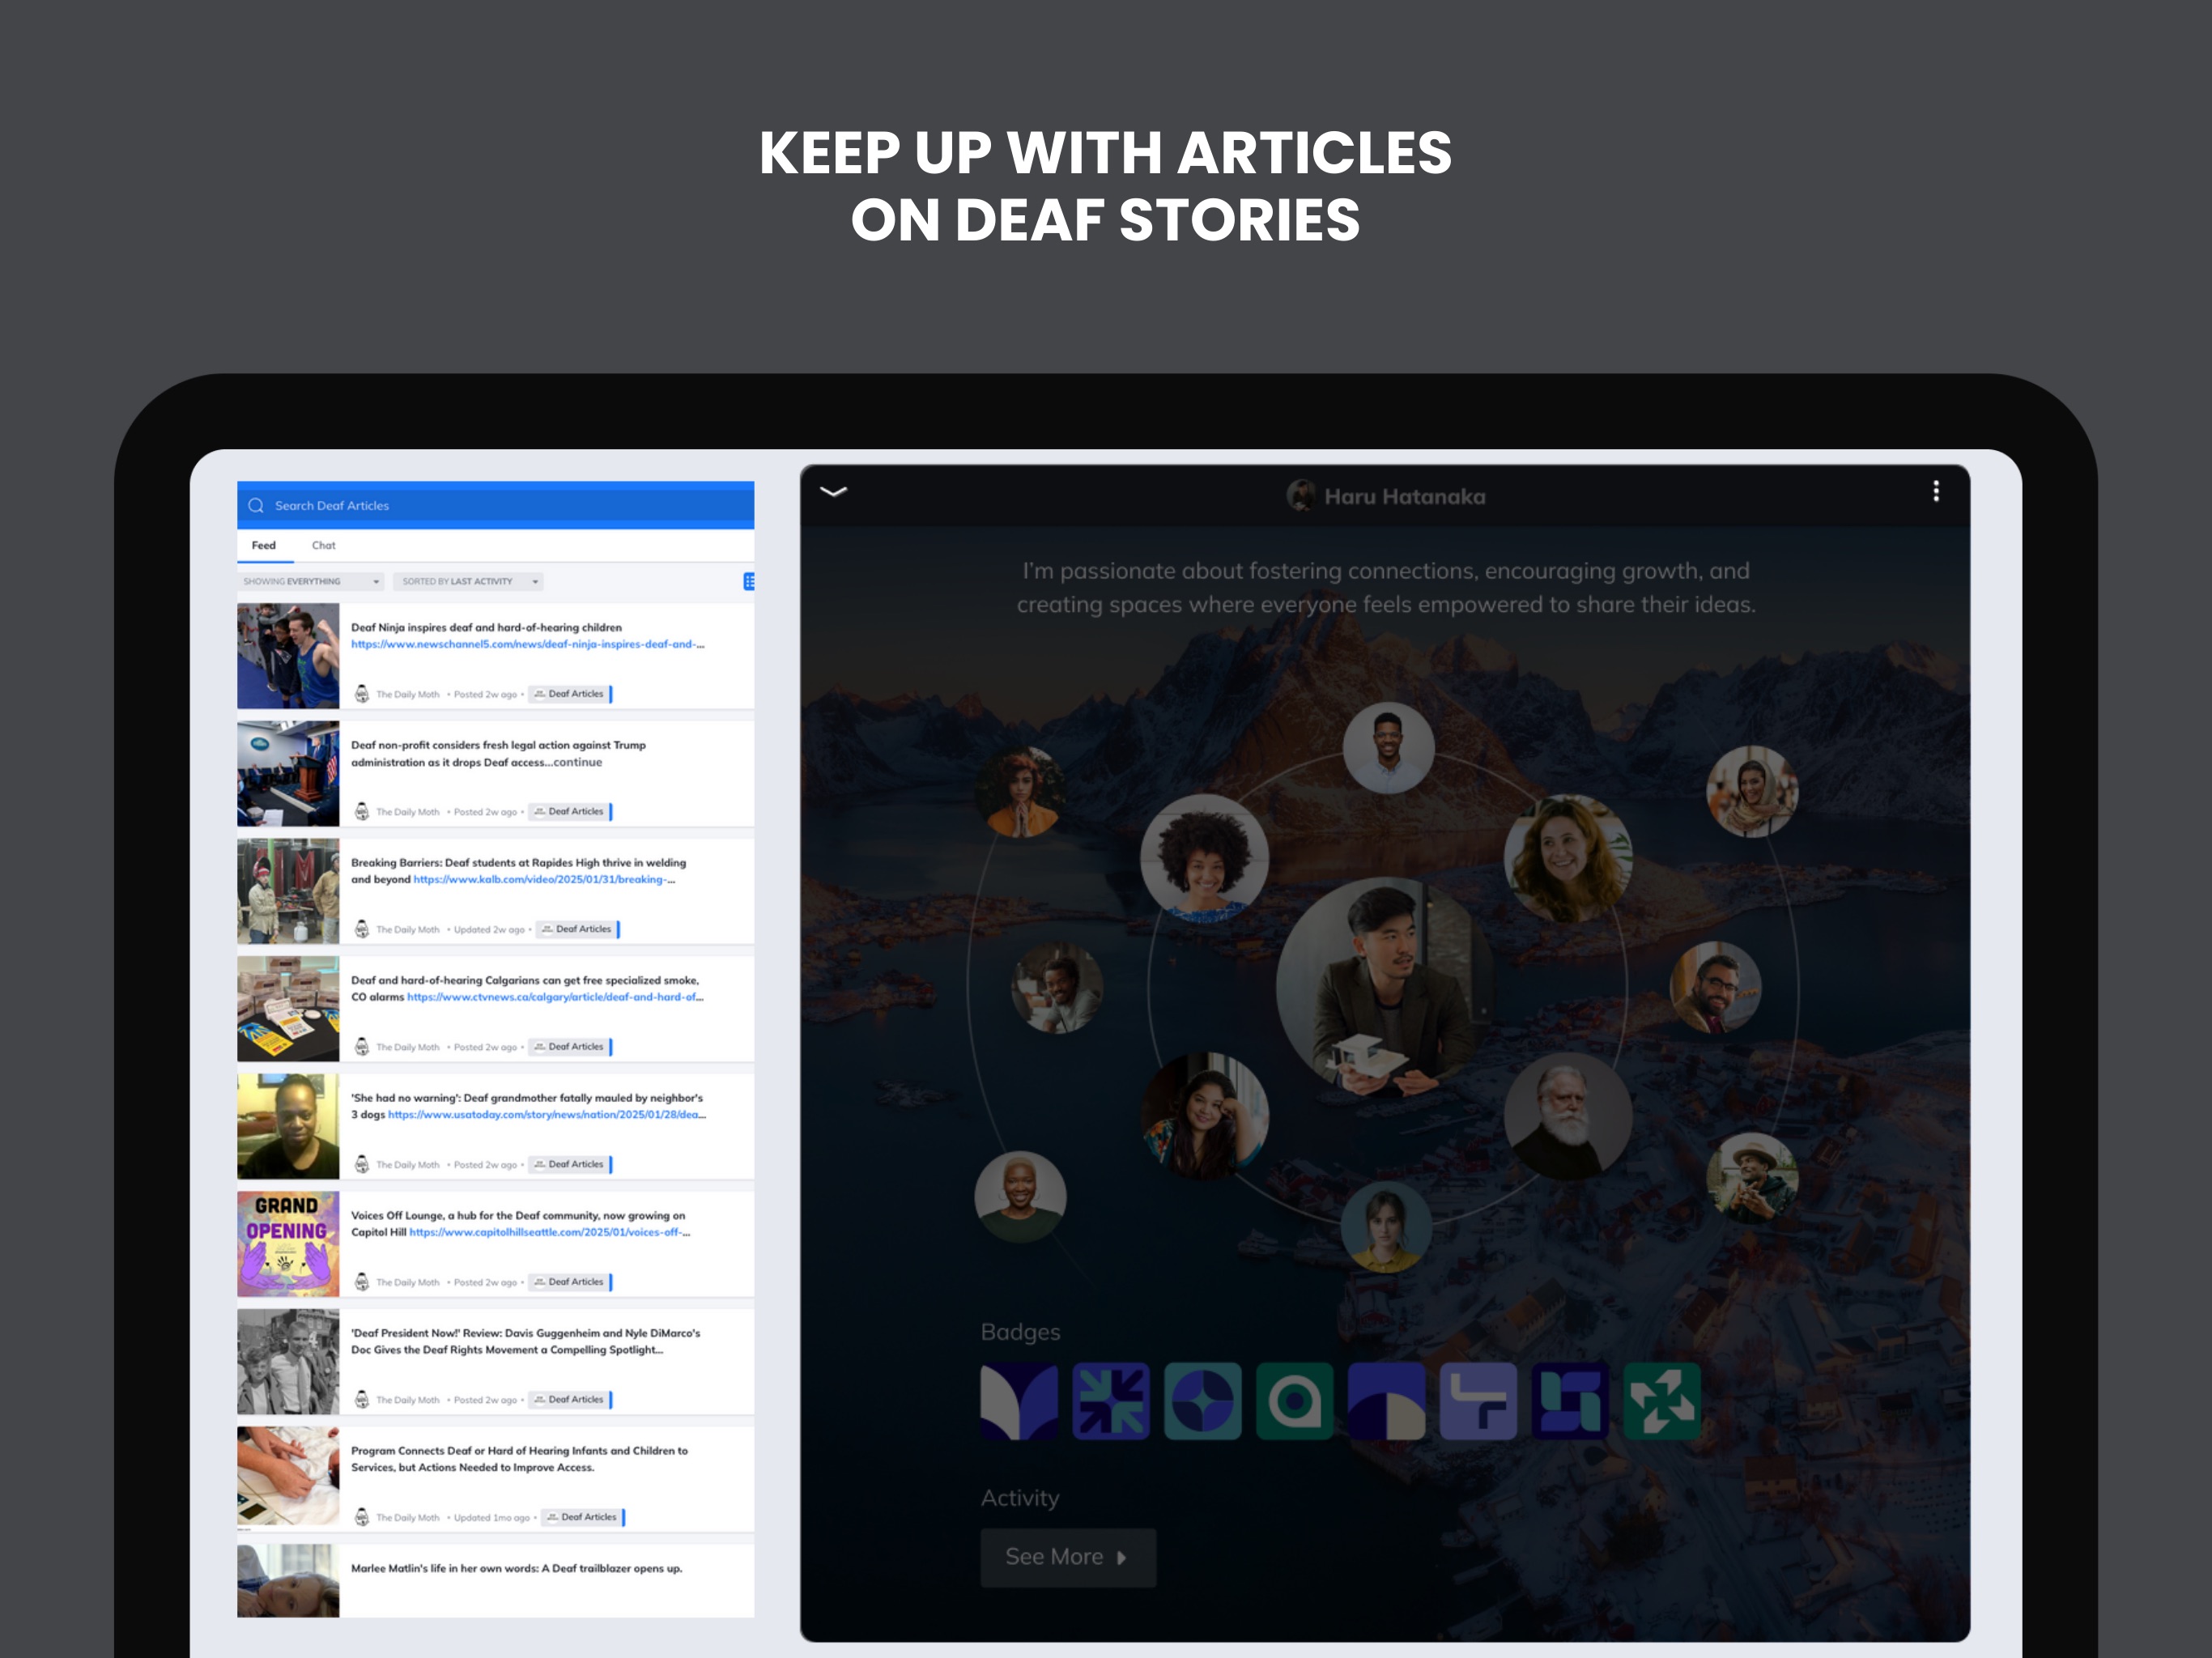Select the dark blue interlocking squares badge
Image resolution: width=2212 pixels, height=1658 pixels.
tap(1571, 1401)
